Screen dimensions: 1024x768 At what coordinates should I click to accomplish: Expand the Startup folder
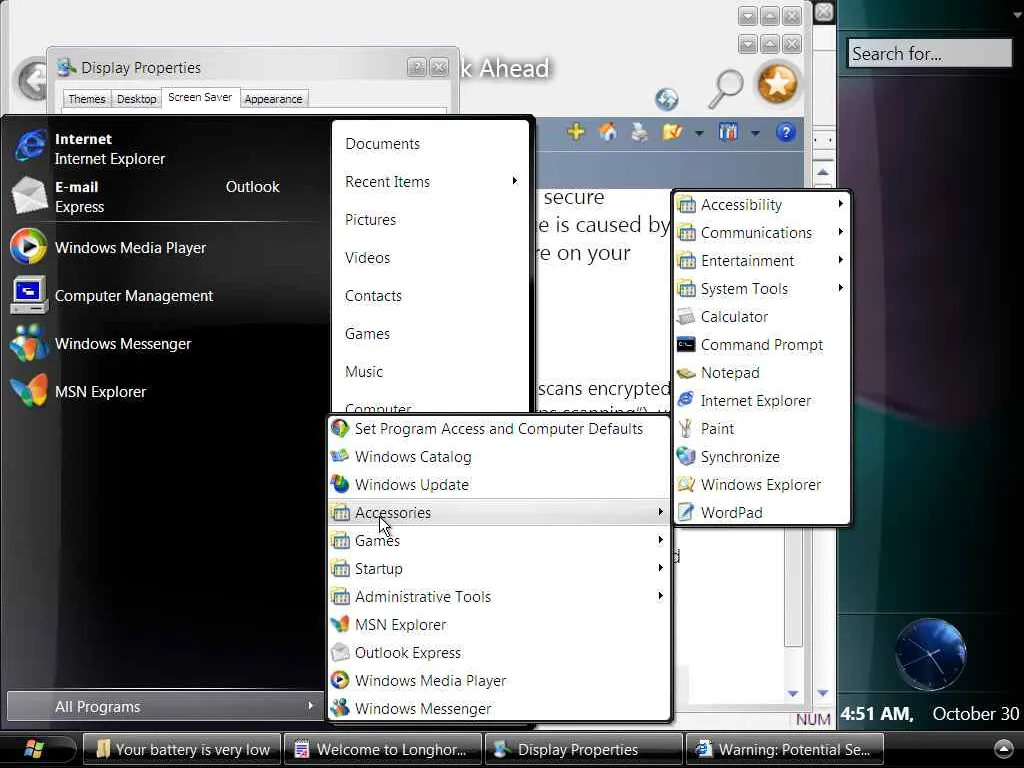pyautogui.click(x=499, y=569)
